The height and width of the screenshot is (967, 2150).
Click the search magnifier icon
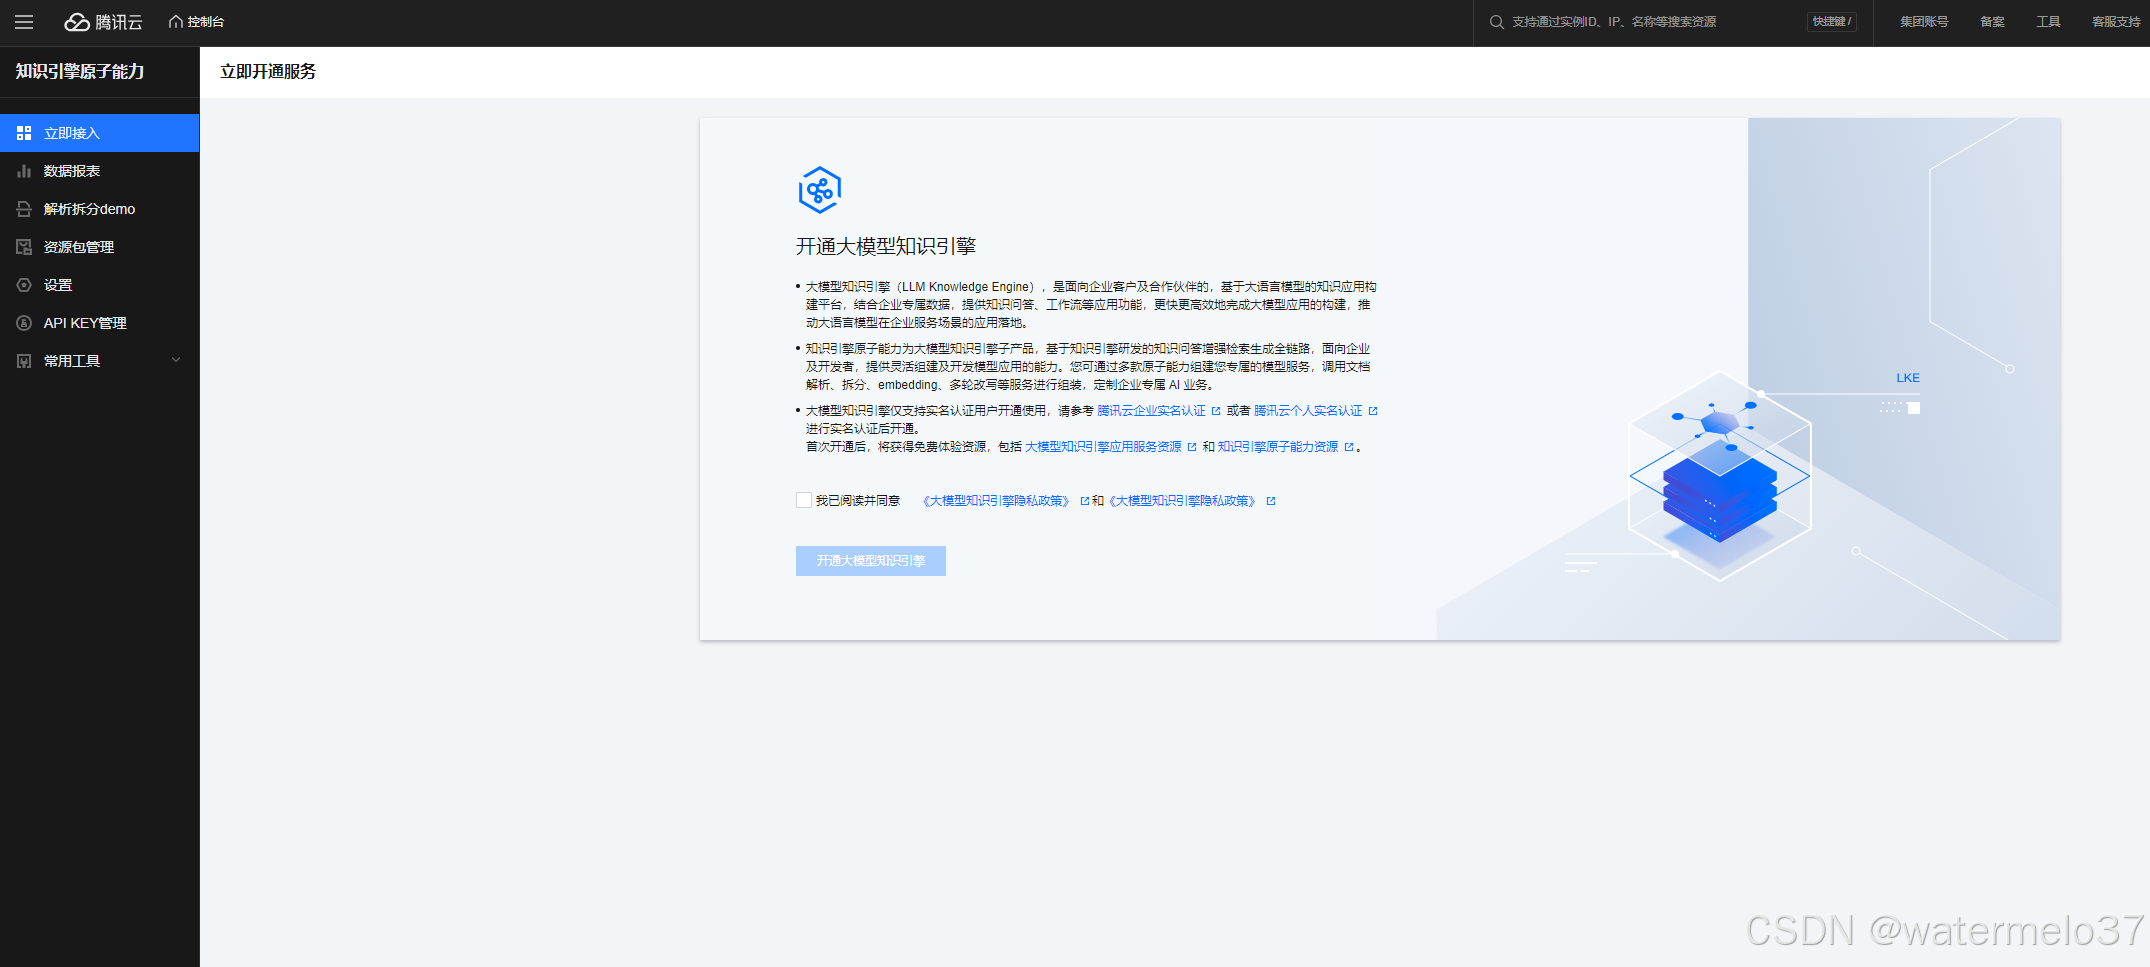pyautogui.click(x=1496, y=22)
